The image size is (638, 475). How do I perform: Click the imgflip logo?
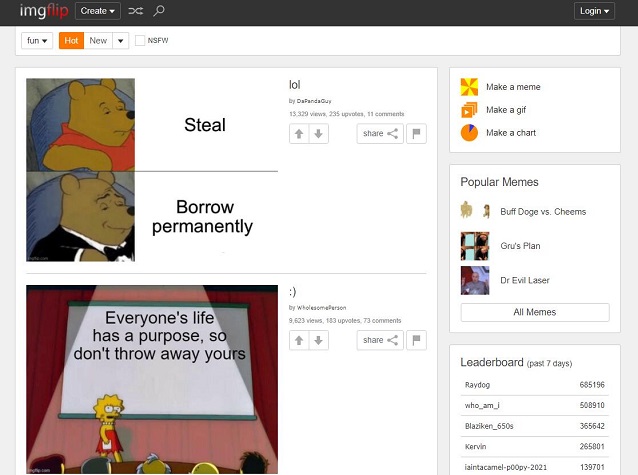44,11
